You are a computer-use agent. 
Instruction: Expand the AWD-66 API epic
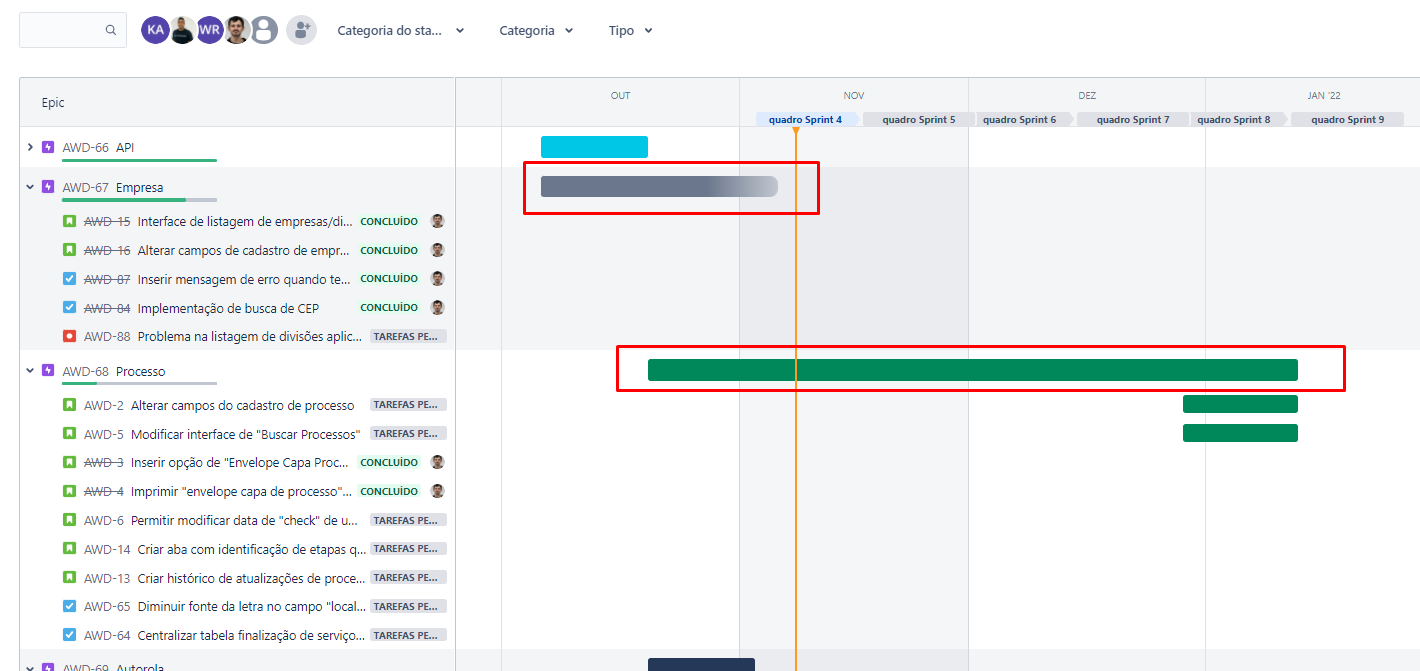[30, 147]
